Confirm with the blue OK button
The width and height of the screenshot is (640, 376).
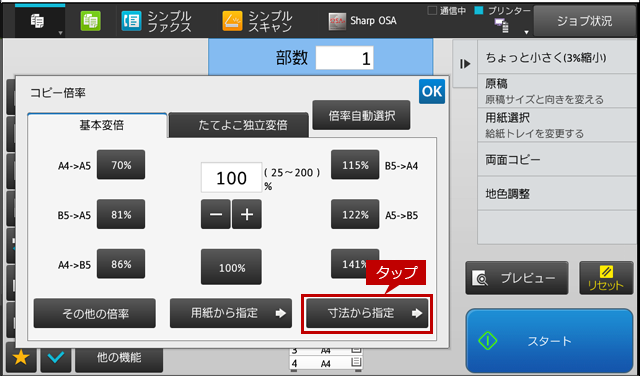point(432,91)
